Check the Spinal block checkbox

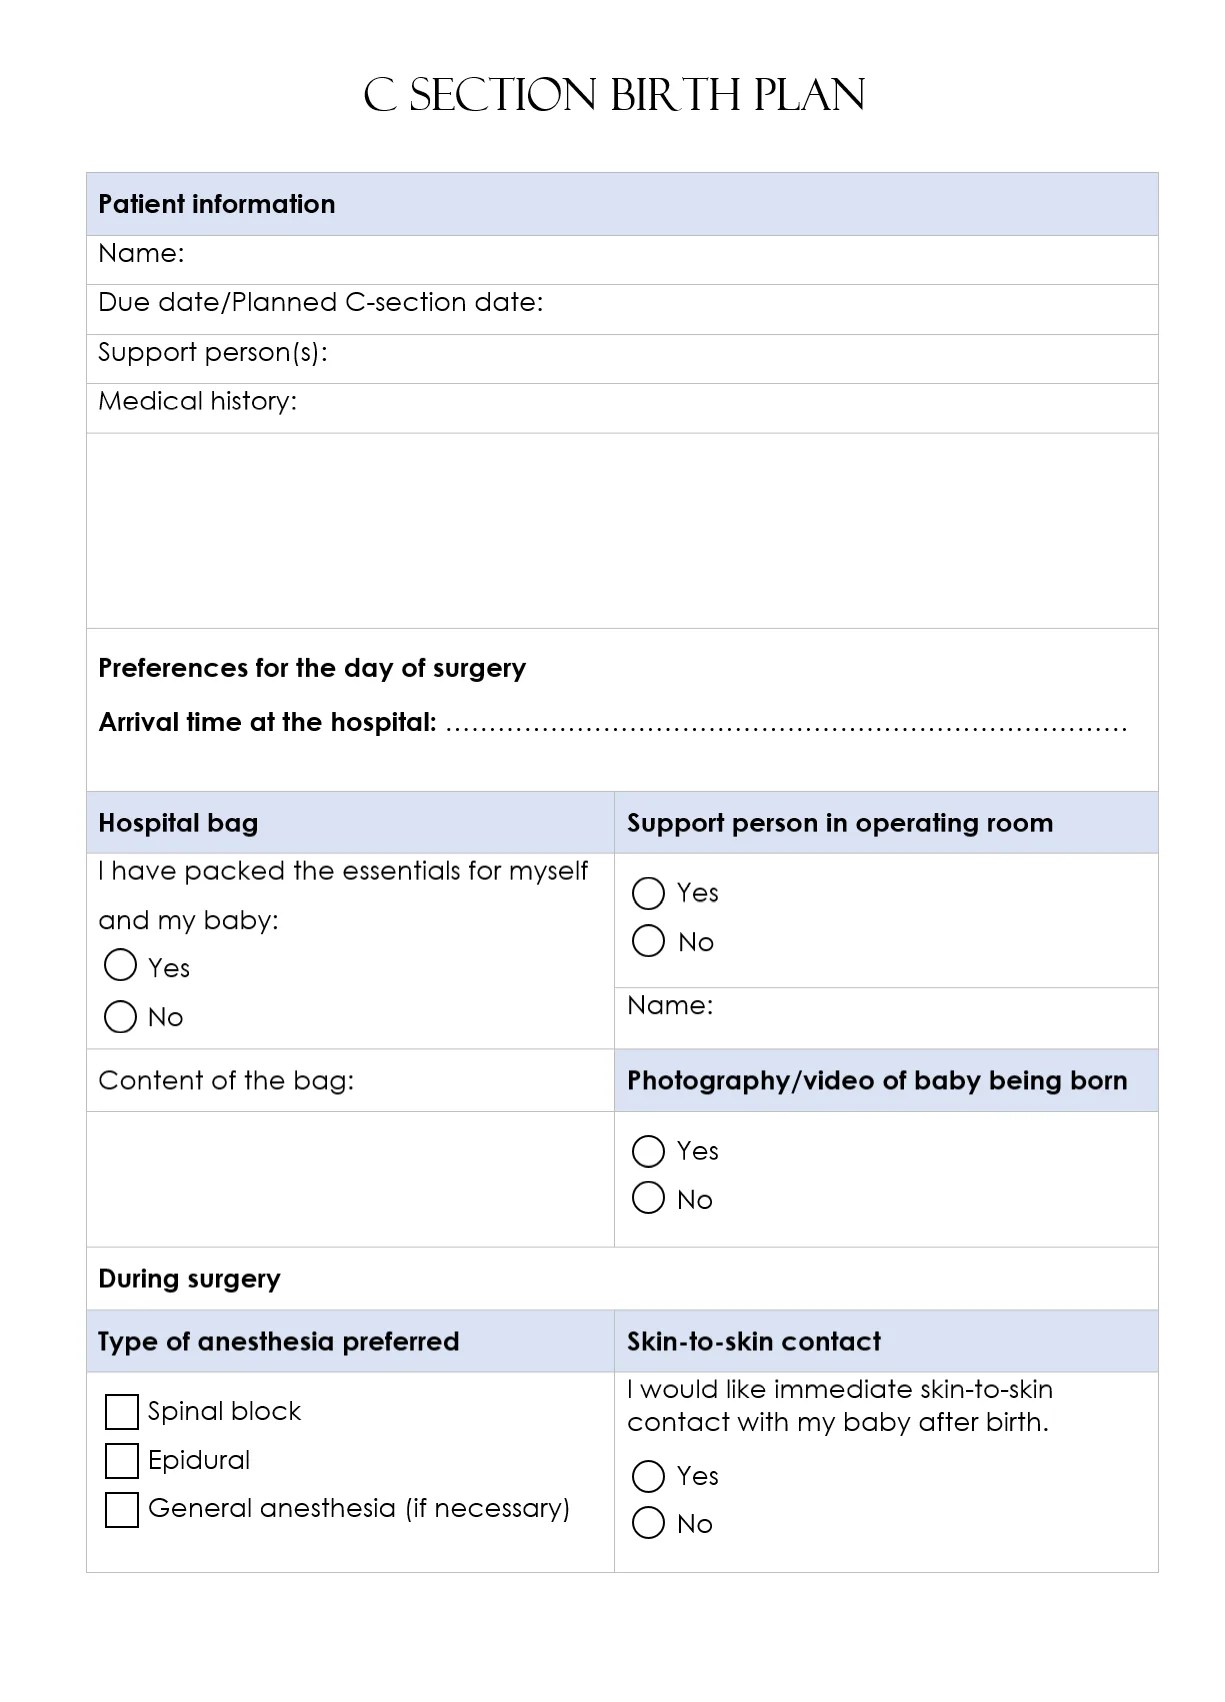(121, 1412)
